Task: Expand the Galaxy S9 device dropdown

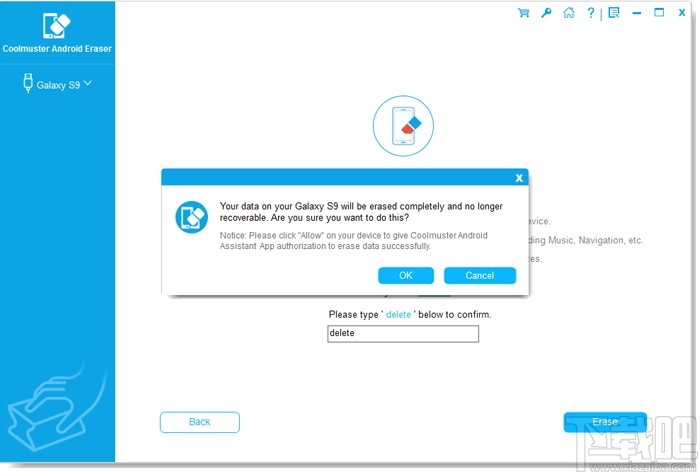Action: coord(88,83)
